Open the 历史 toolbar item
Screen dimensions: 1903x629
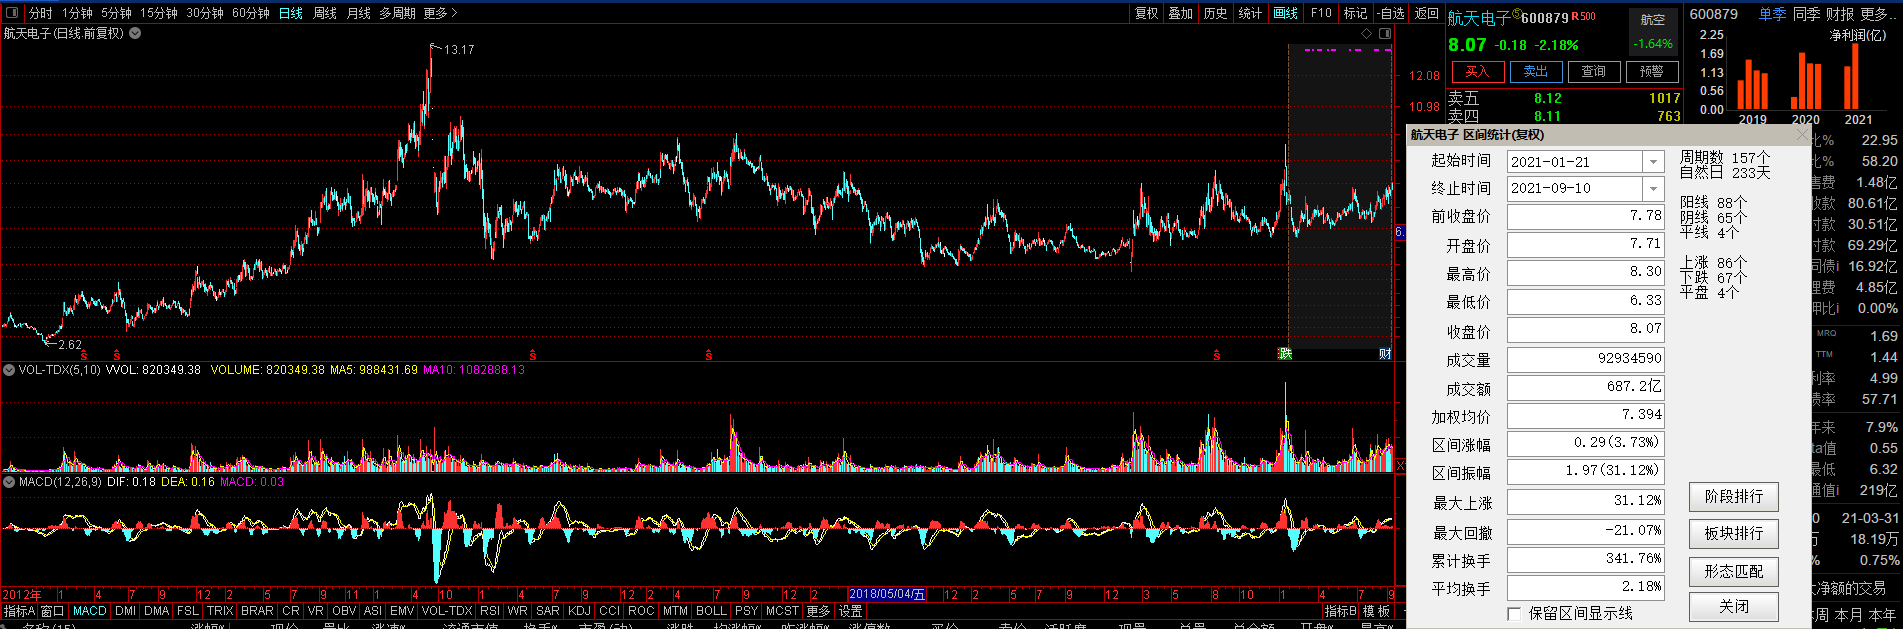pos(1216,13)
